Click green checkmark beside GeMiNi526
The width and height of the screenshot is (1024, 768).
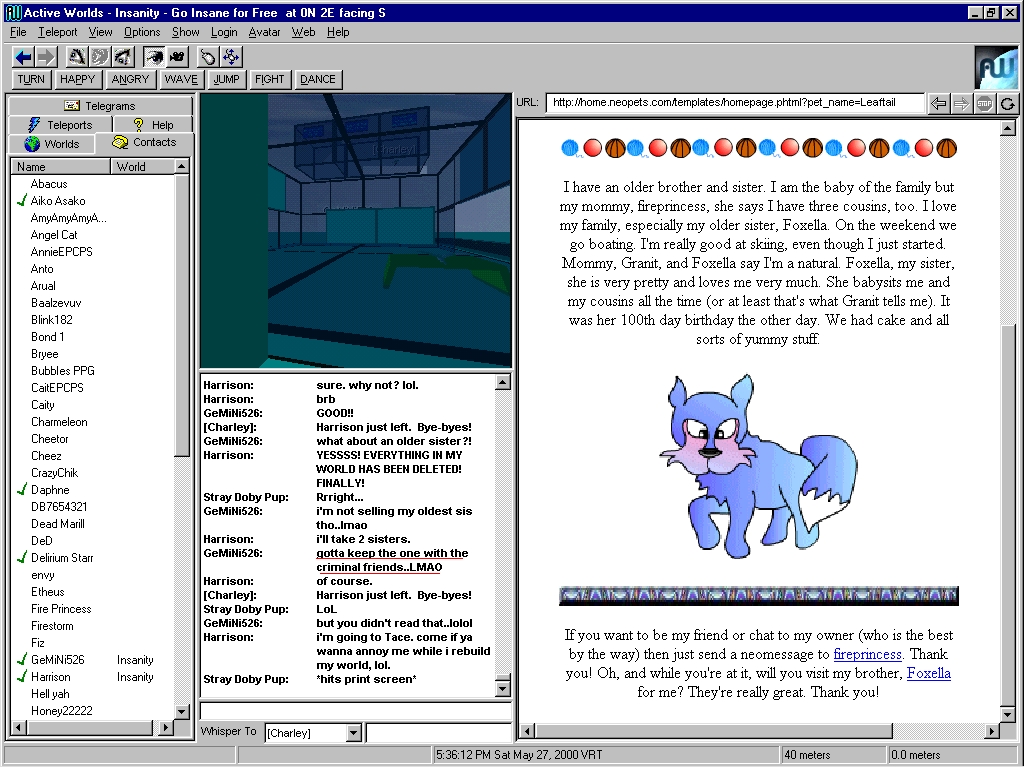coord(22,660)
